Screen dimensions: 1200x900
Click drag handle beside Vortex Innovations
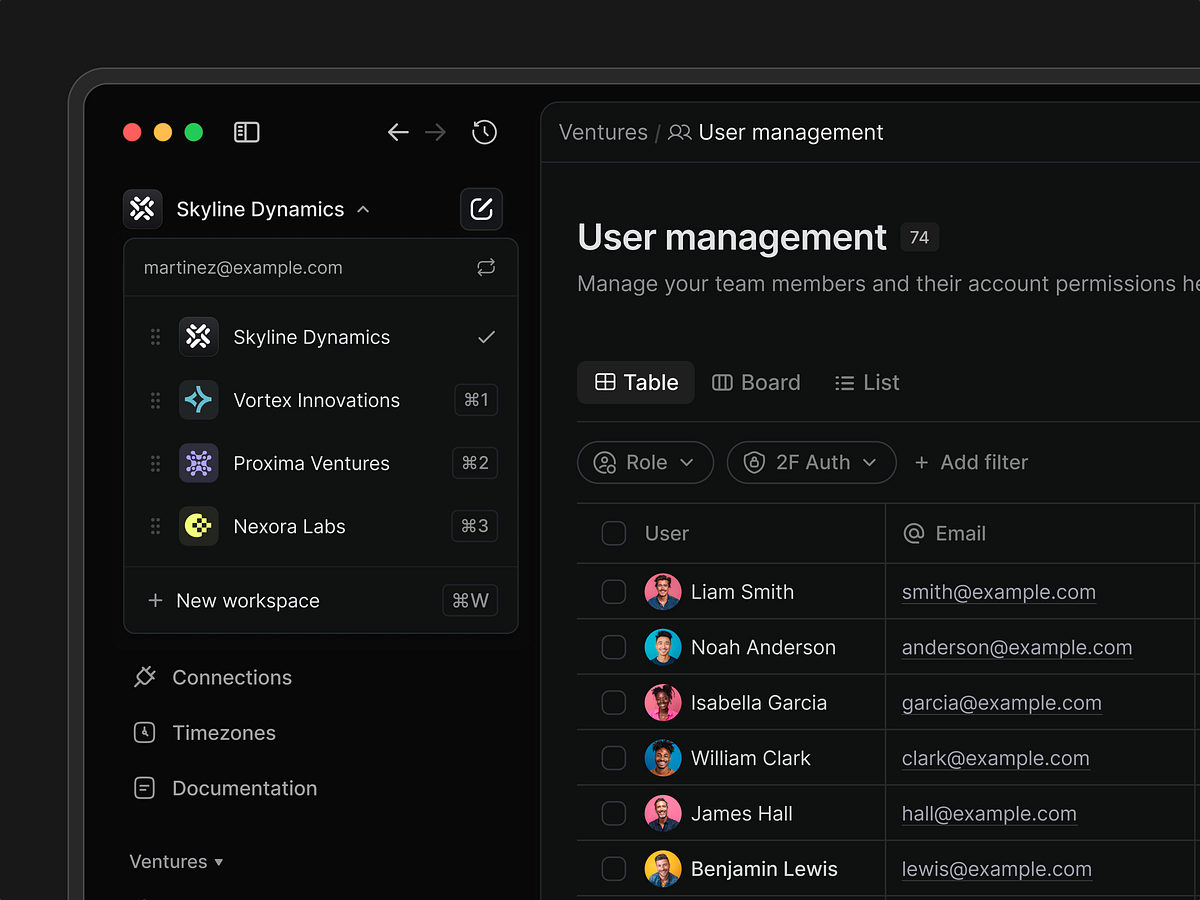[x=155, y=400]
